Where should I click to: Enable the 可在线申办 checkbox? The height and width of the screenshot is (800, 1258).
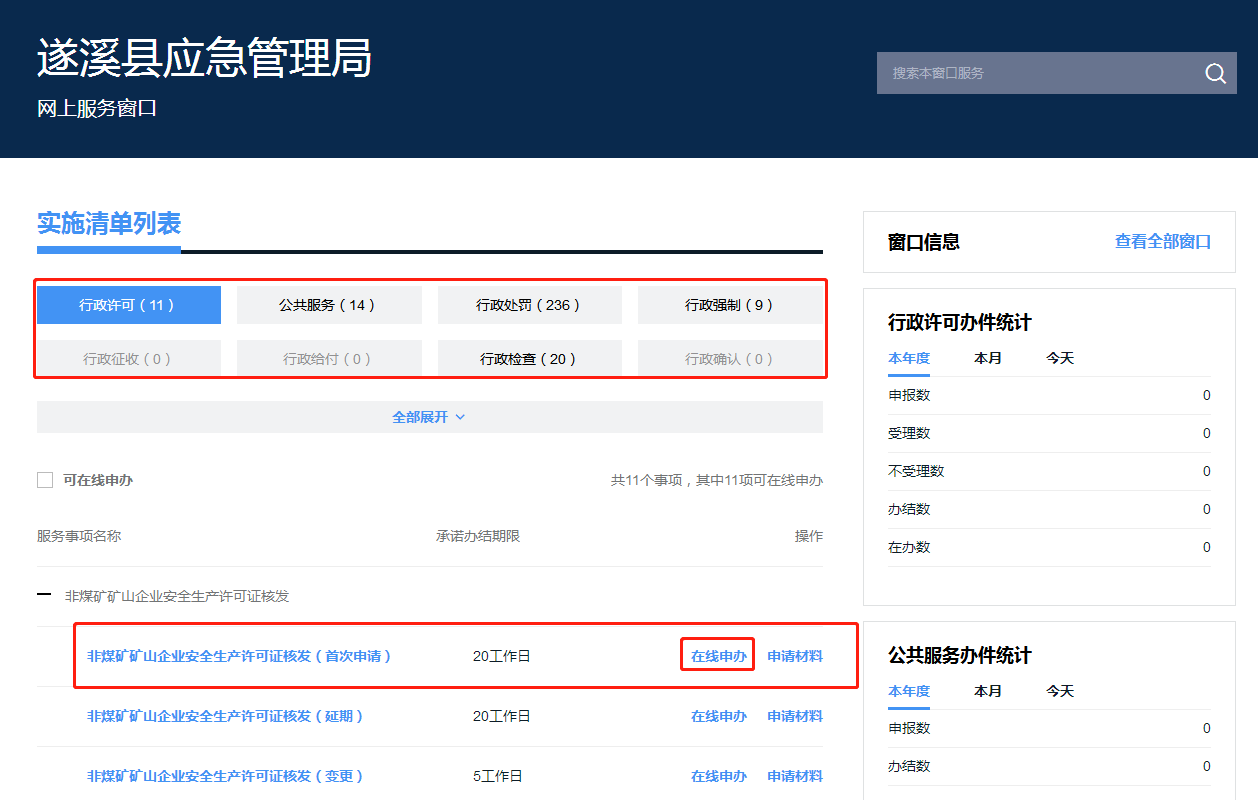pos(45,480)
